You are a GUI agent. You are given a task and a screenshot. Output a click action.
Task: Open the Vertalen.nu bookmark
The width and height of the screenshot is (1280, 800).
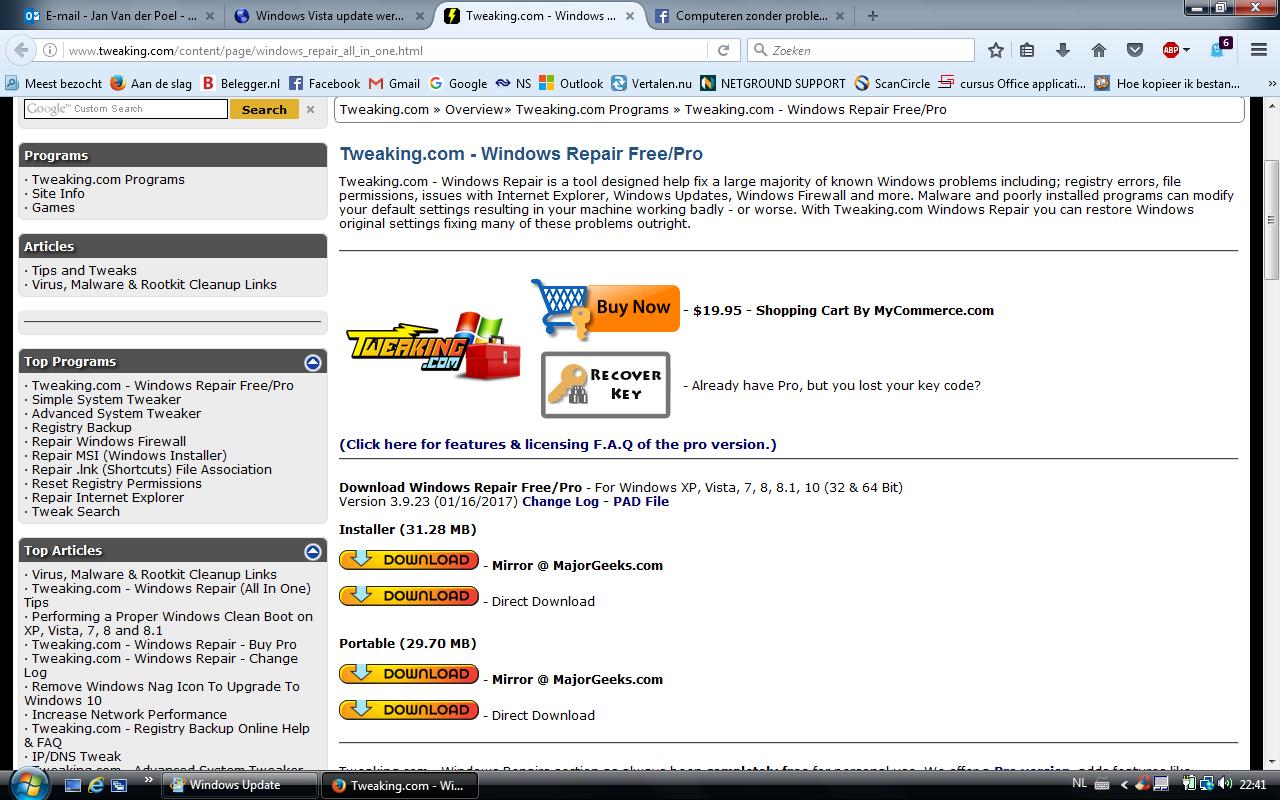[651, 83]
